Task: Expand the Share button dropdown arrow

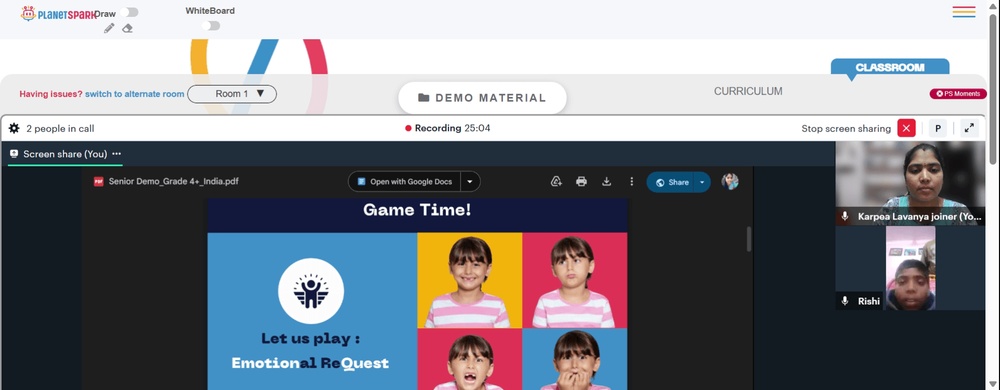Action: pos(702,182)
